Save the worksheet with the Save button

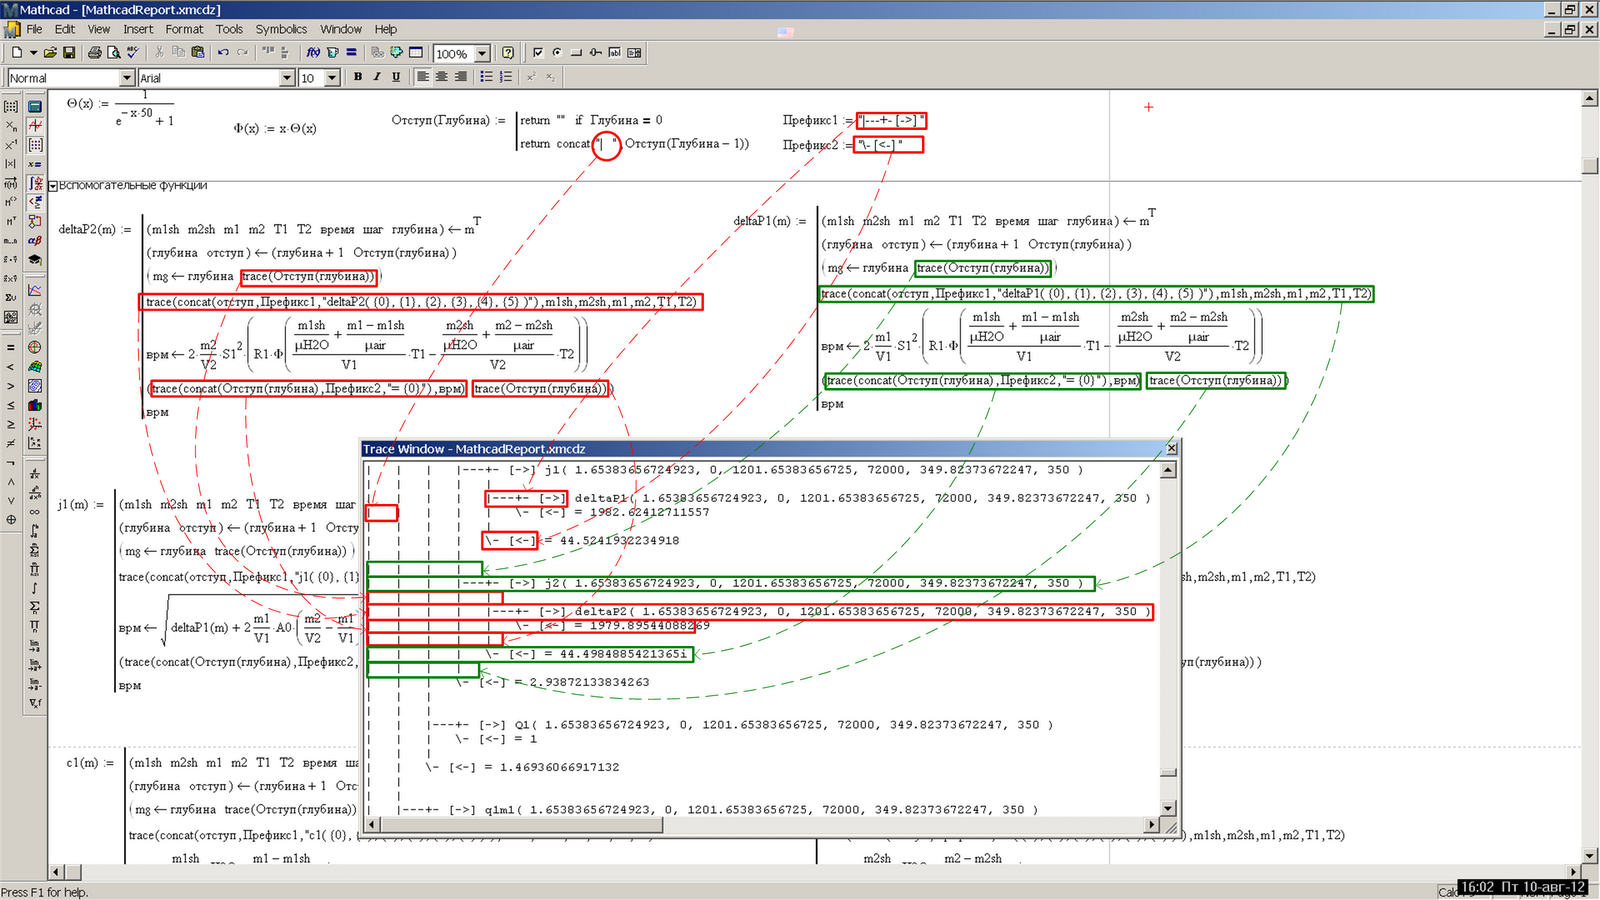pyautogui.click(x=69, y=53)
